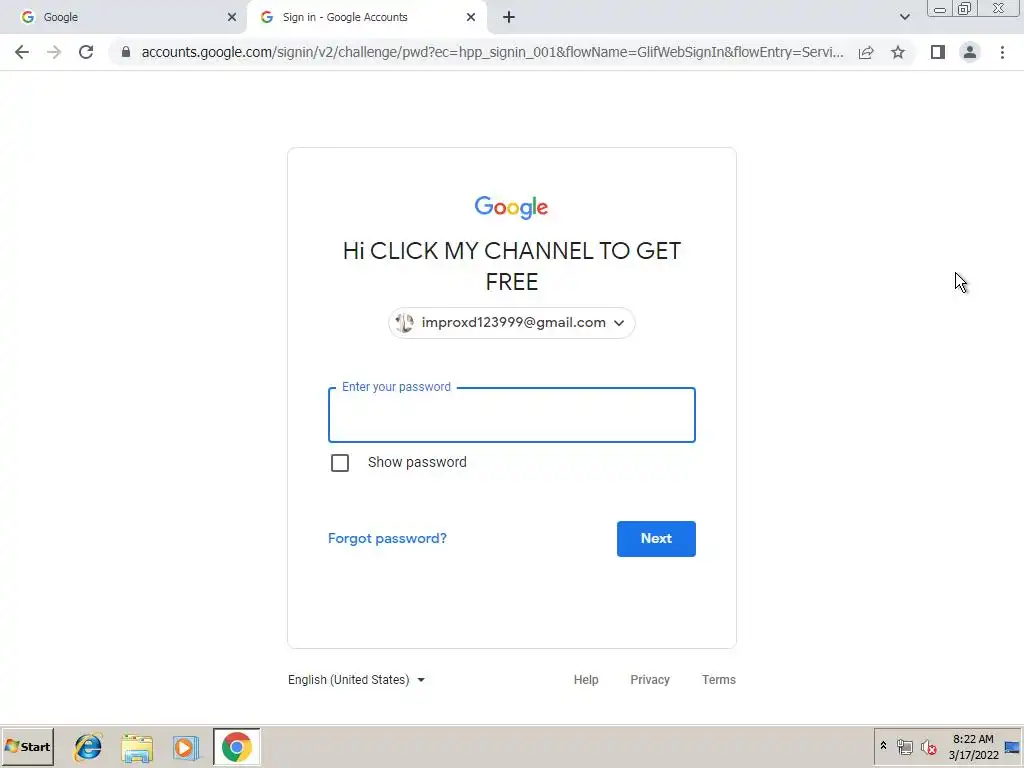1024x768 pixels.
Task: Click the forward navigation arrow
Action: [x=54, y=52]
